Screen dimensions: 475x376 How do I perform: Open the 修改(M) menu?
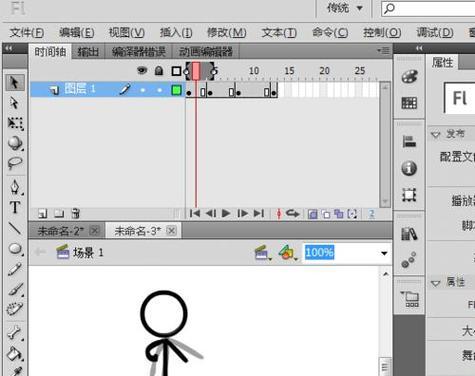pos(227,33)
